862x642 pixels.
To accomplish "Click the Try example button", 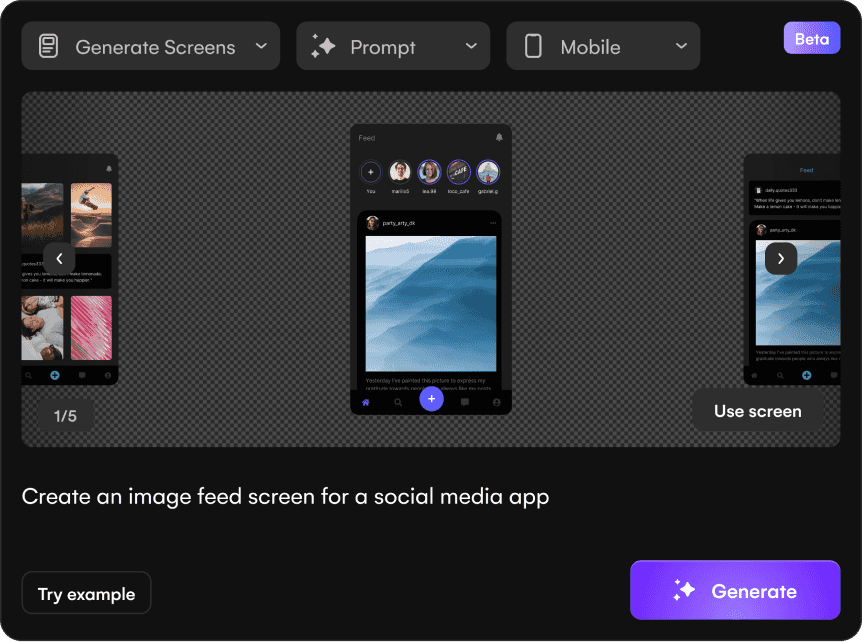I will click(86, 593).
